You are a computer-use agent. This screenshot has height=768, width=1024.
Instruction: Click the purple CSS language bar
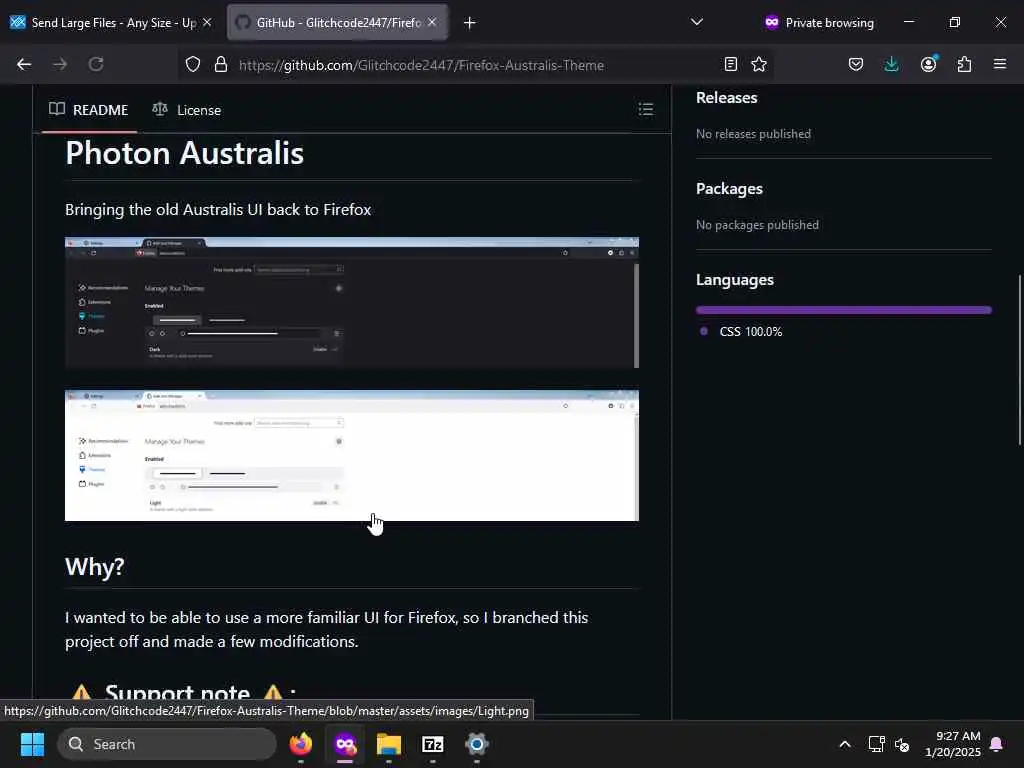[844, 310]
